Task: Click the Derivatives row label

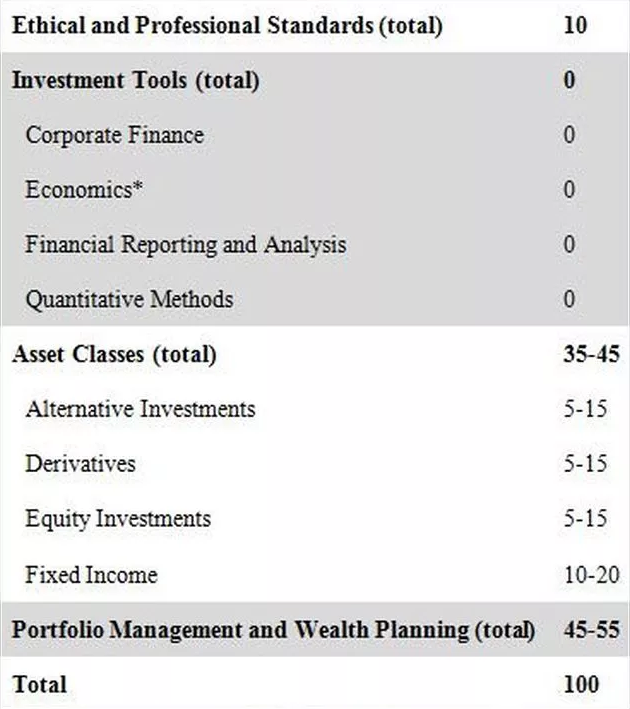Action: coord(80,464)
